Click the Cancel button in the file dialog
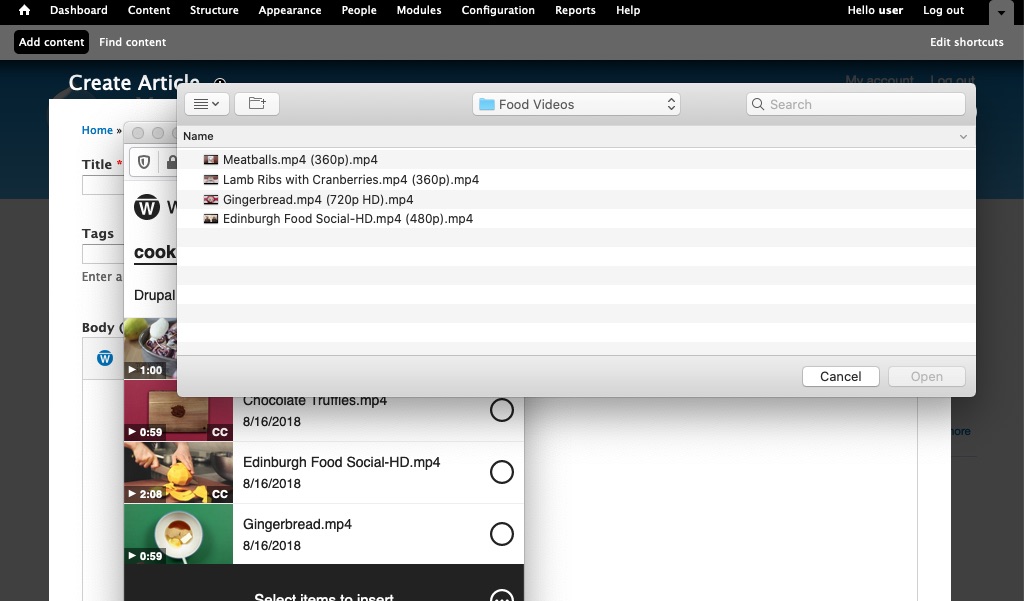The height and width of the screenshot is (601, 1024). pos(840,376)
